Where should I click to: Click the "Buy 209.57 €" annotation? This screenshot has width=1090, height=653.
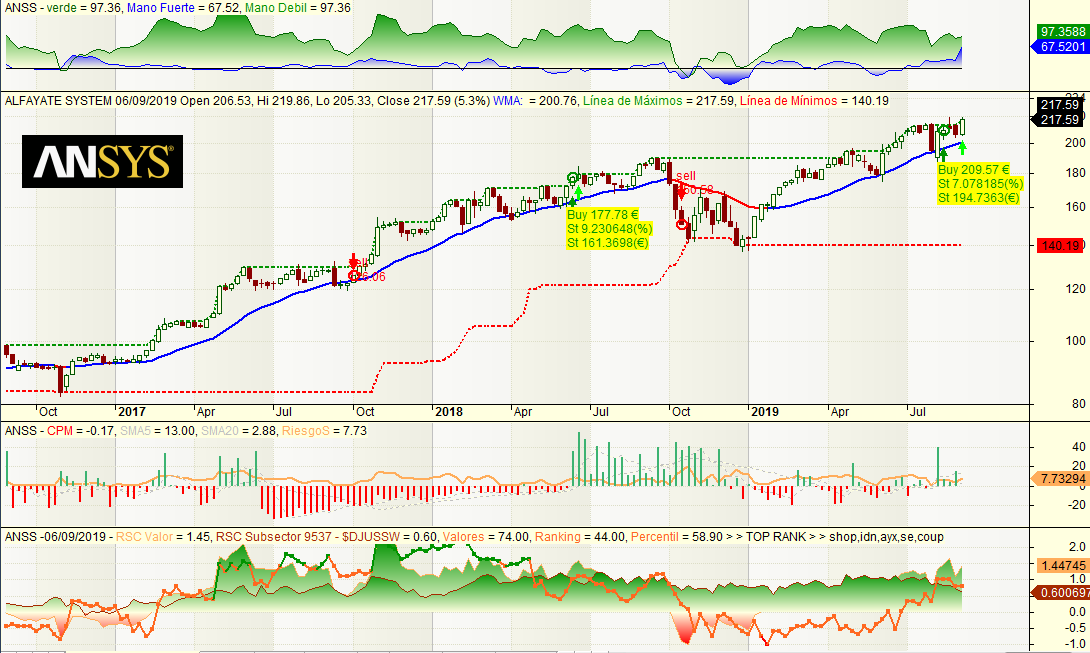point(973,170)
